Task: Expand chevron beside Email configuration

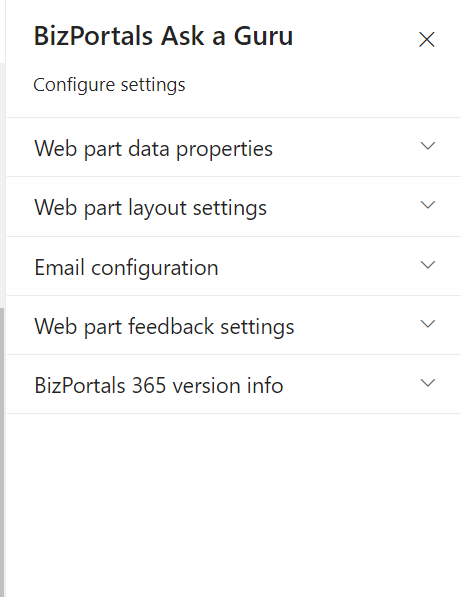Action: pos(428,265)
